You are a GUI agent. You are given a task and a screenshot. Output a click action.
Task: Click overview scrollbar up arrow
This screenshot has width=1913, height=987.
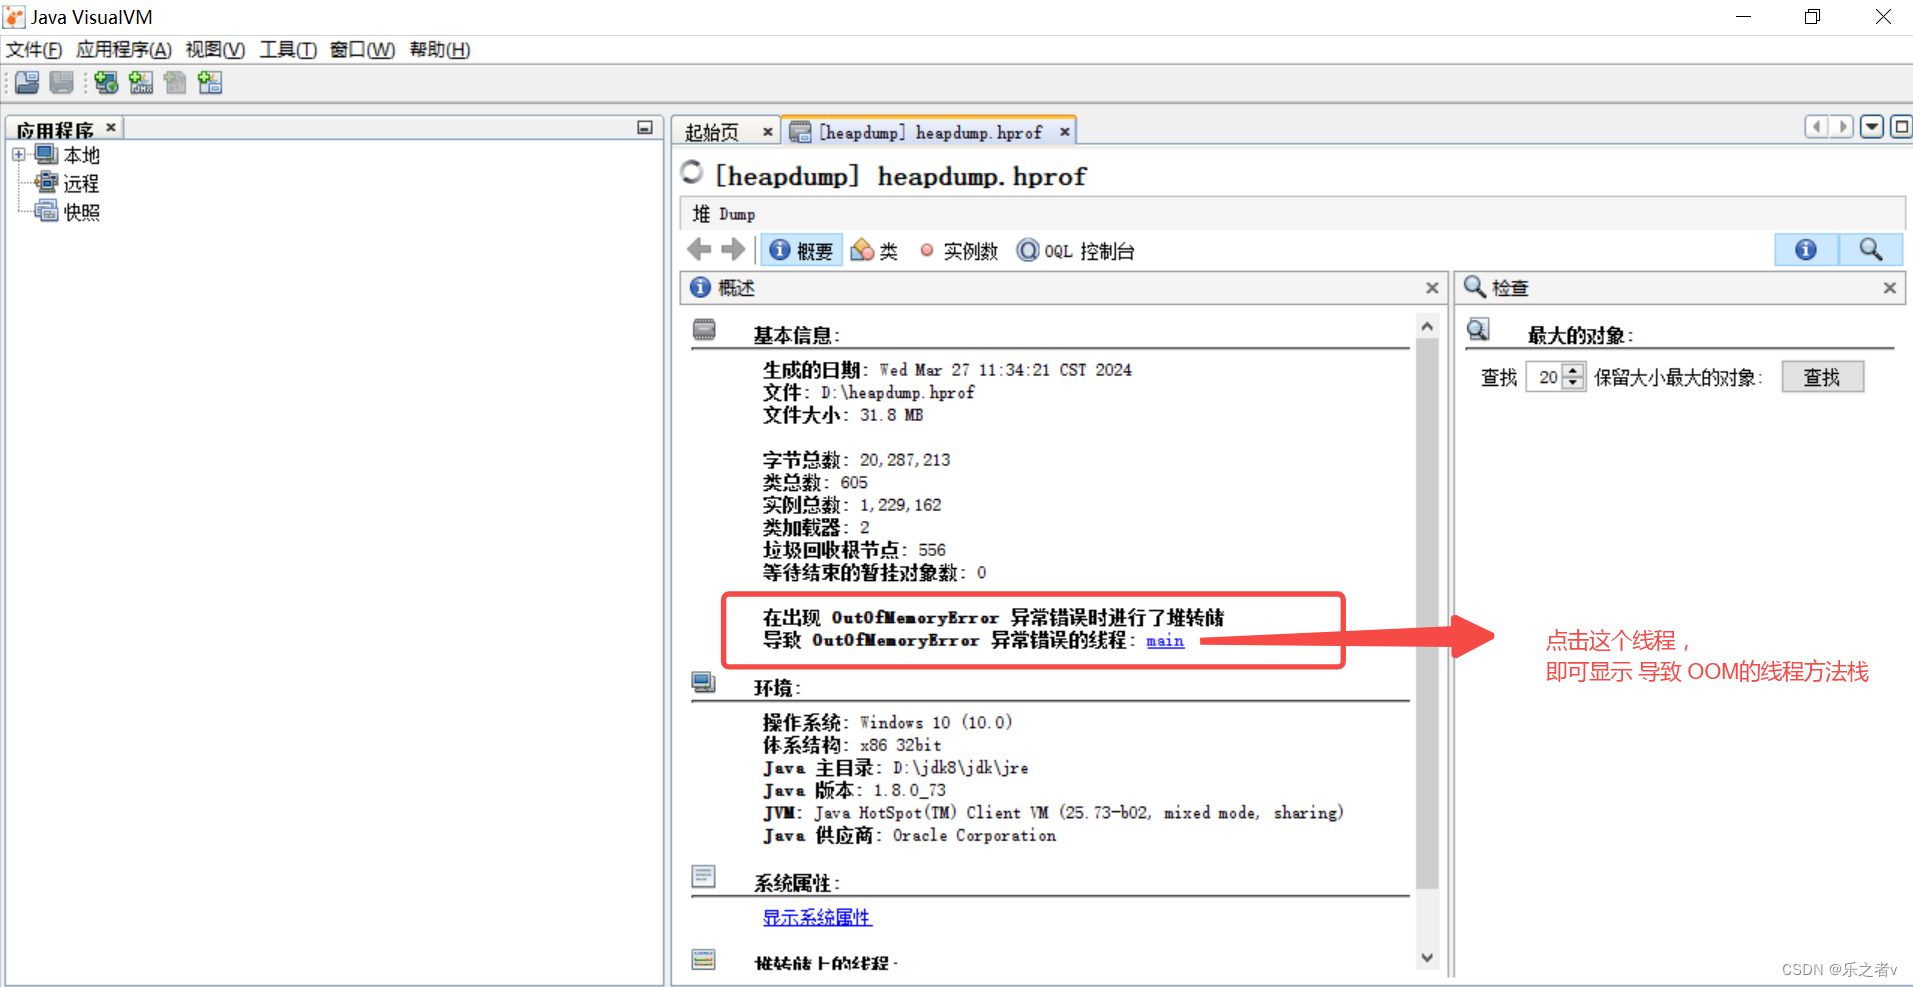click(x=1427, y=326)
